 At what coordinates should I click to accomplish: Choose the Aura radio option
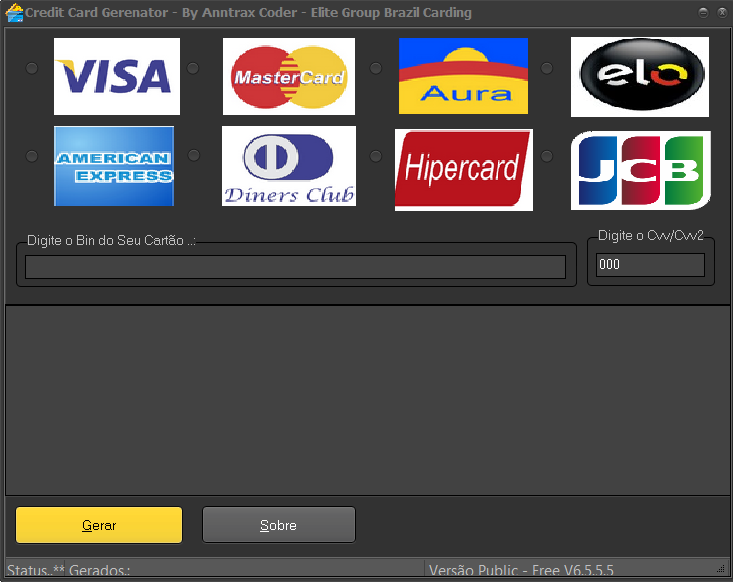tap(376, 68)
